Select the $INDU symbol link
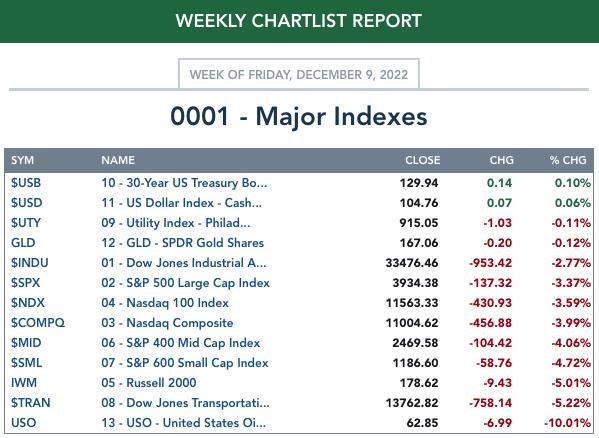The width and height of the screenshot is (599, 438). [x=29, y=263]
